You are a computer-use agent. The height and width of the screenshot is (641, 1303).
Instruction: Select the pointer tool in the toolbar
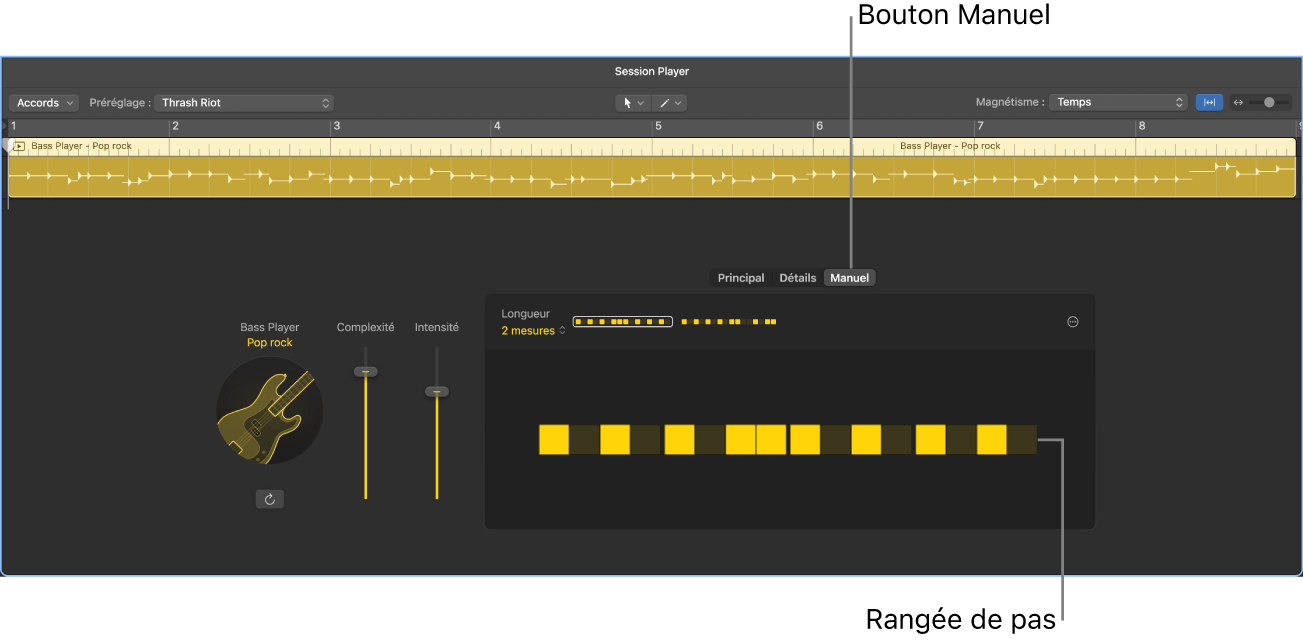pyautogui.click(x=628, y=103)
